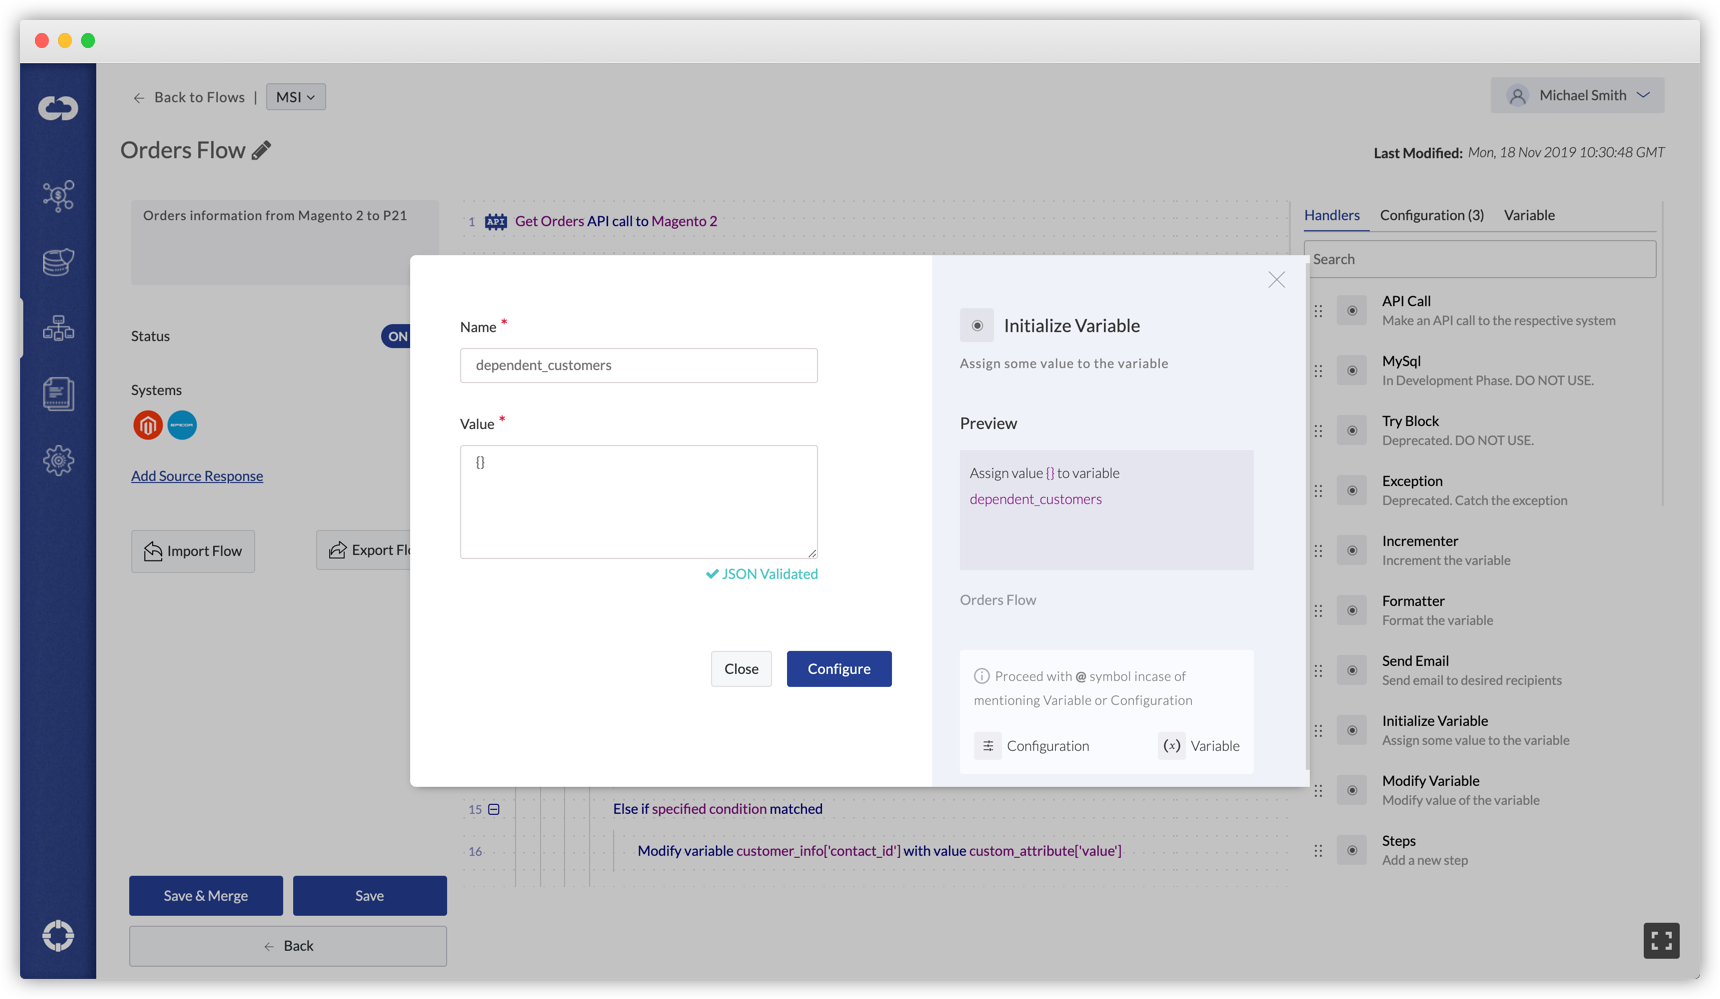
Task: Click the Configure button
Action: tap(839, 669)
